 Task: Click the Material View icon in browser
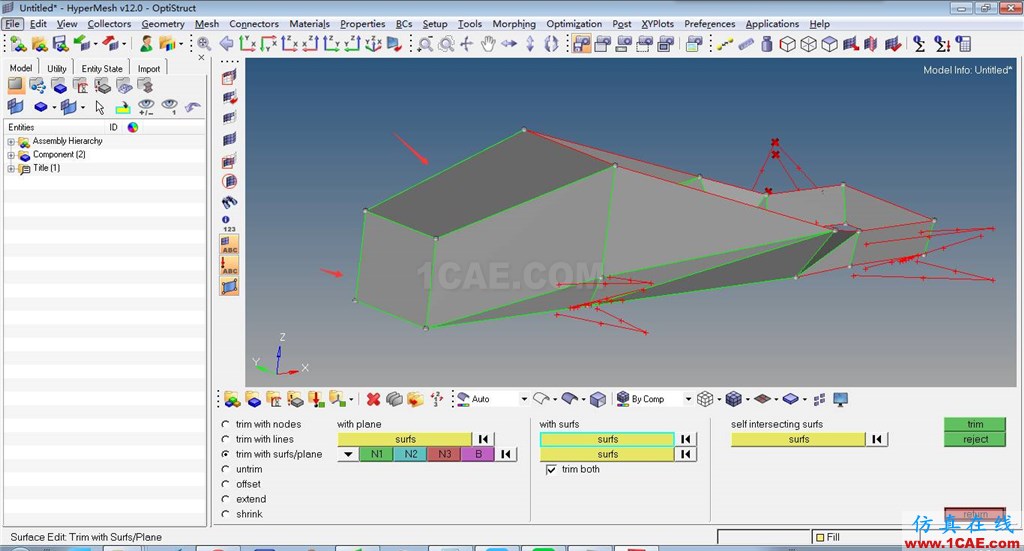pos(80,86)
